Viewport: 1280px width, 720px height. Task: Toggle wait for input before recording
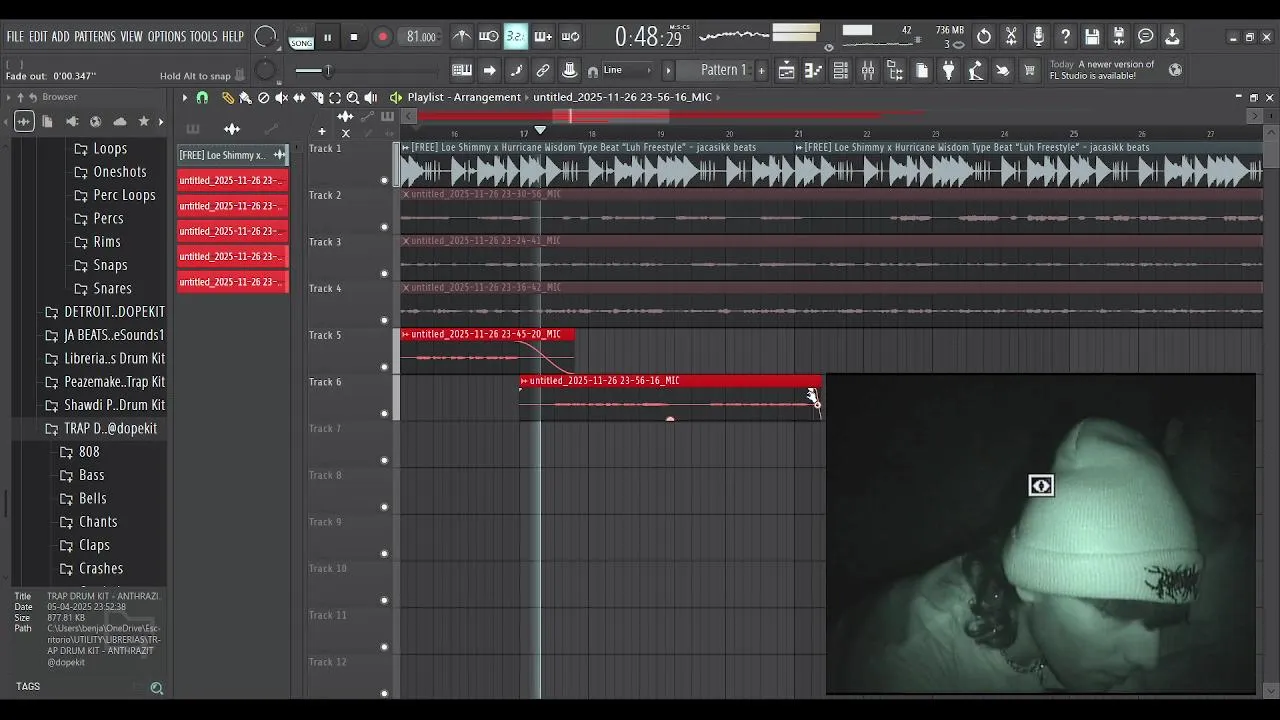tap(489, 37)
